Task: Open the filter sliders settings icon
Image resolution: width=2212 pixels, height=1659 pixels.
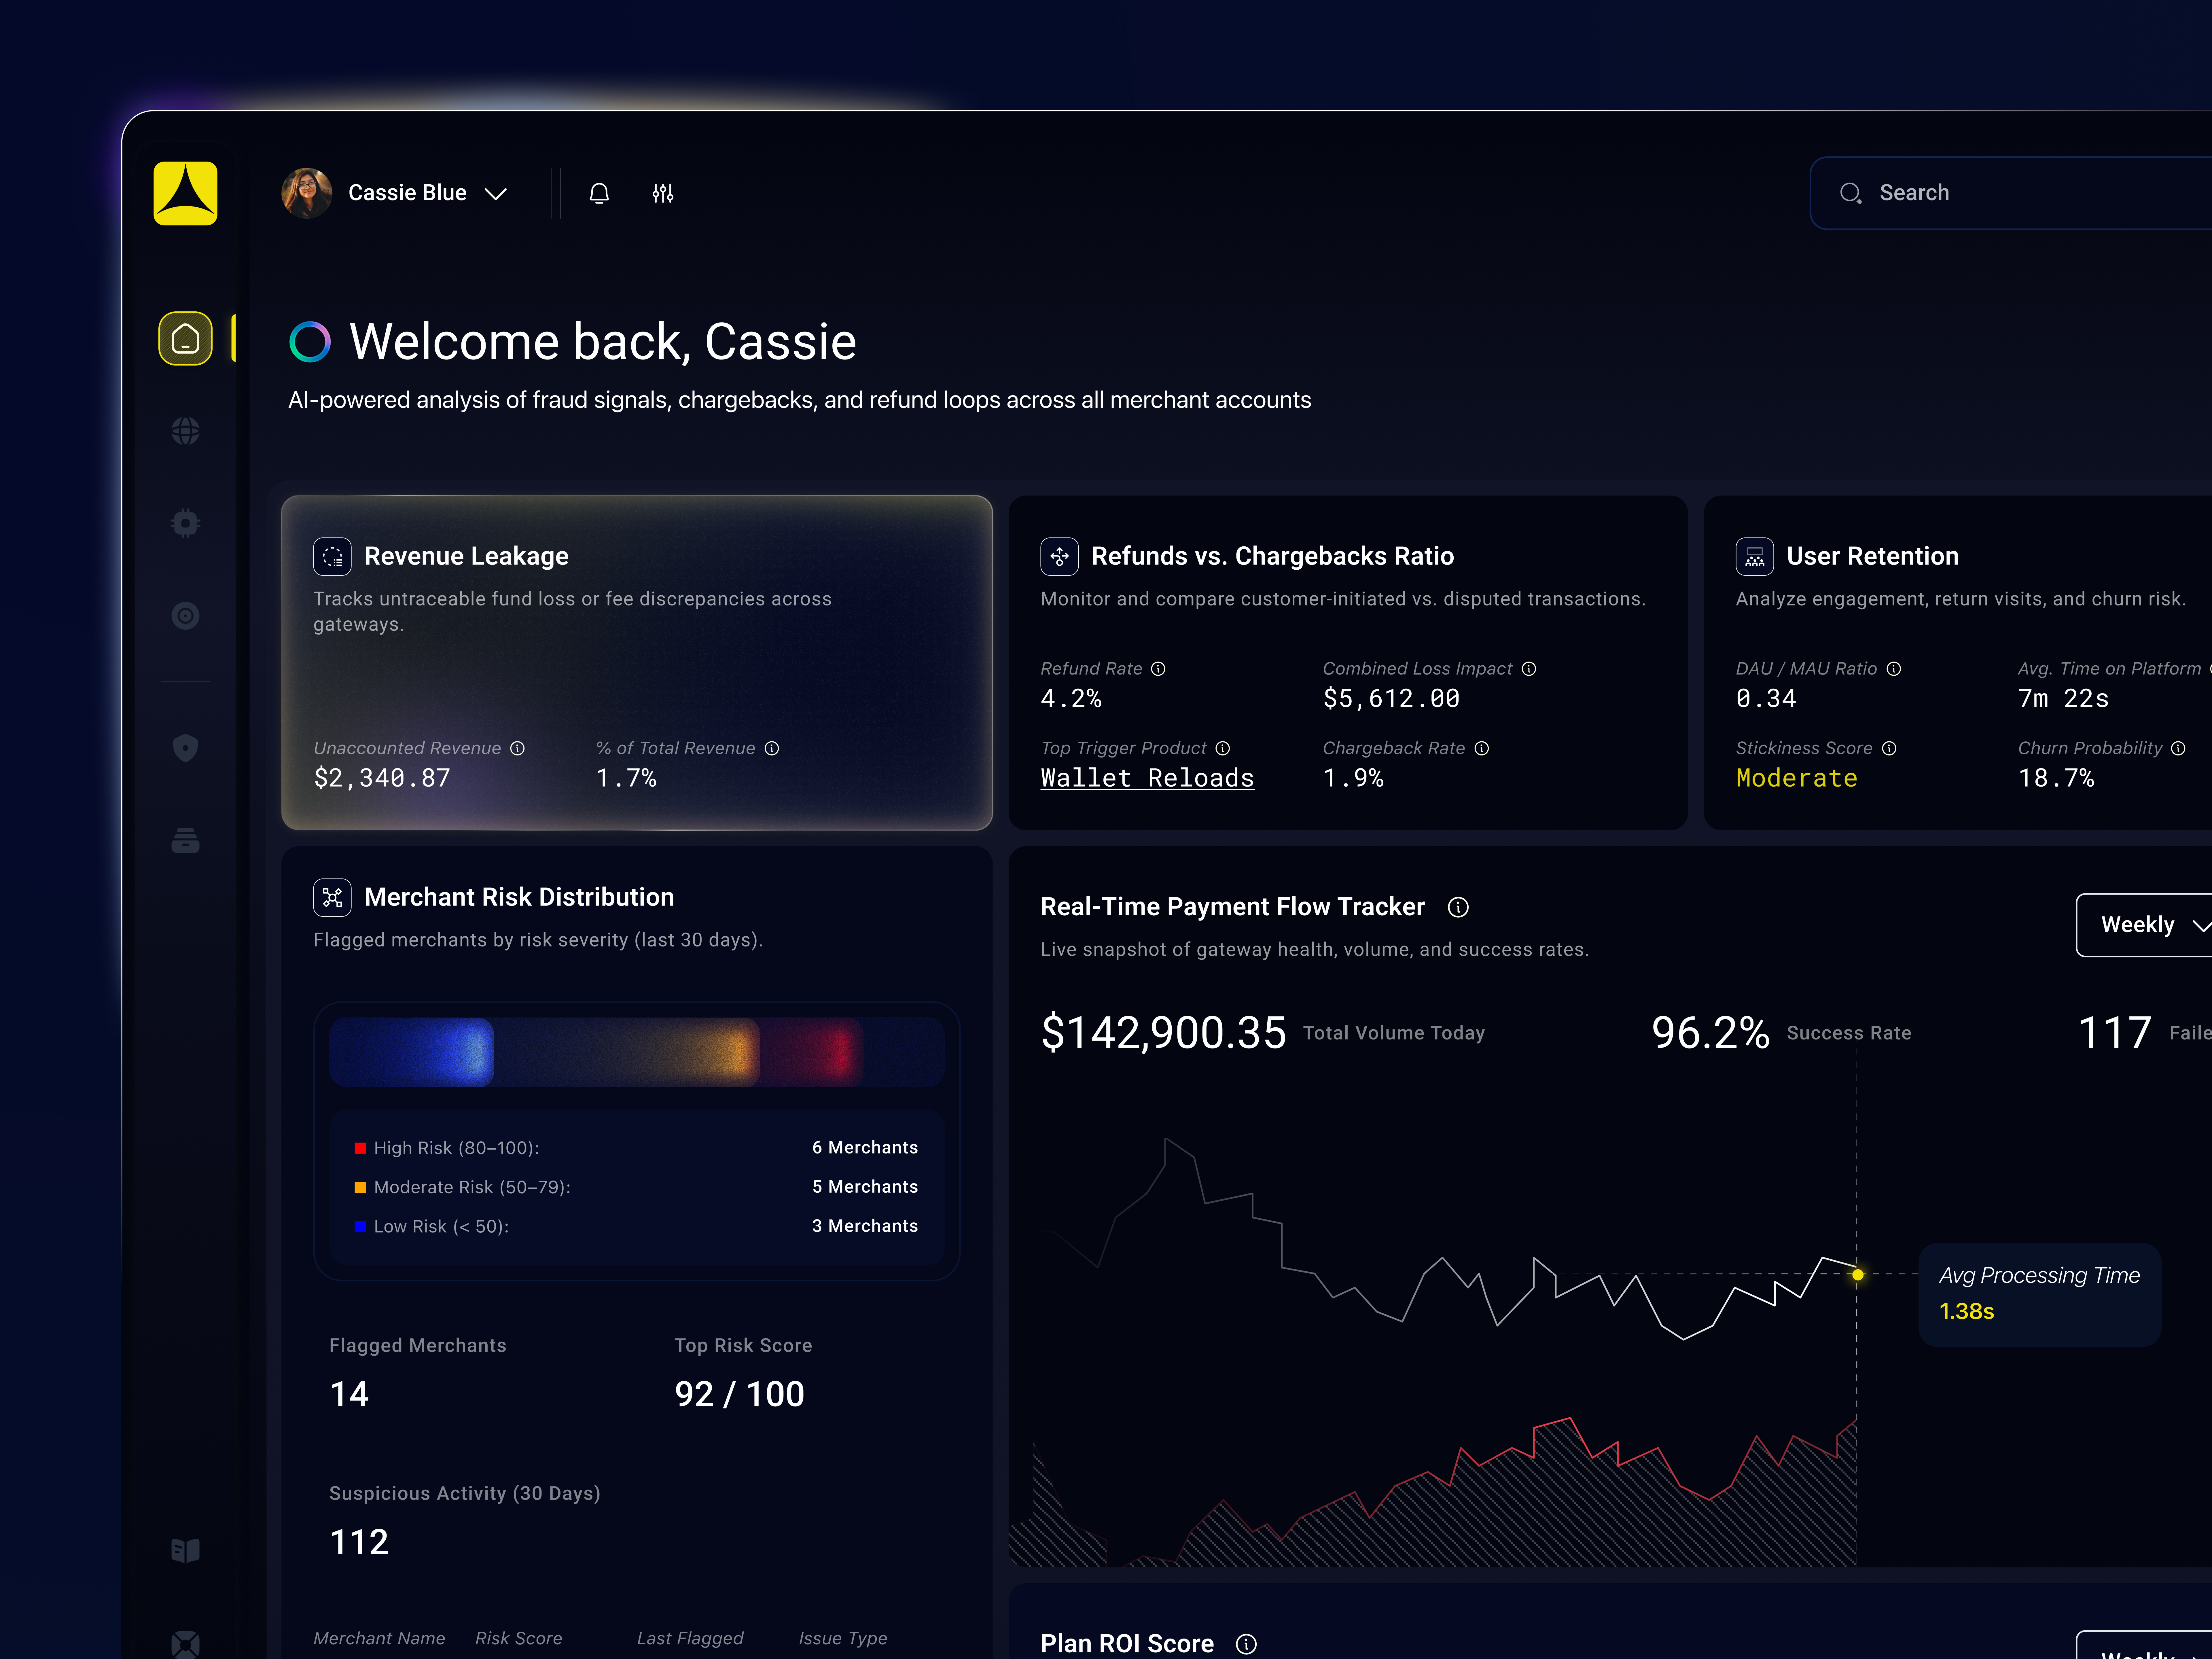Action: coord(663,193)
